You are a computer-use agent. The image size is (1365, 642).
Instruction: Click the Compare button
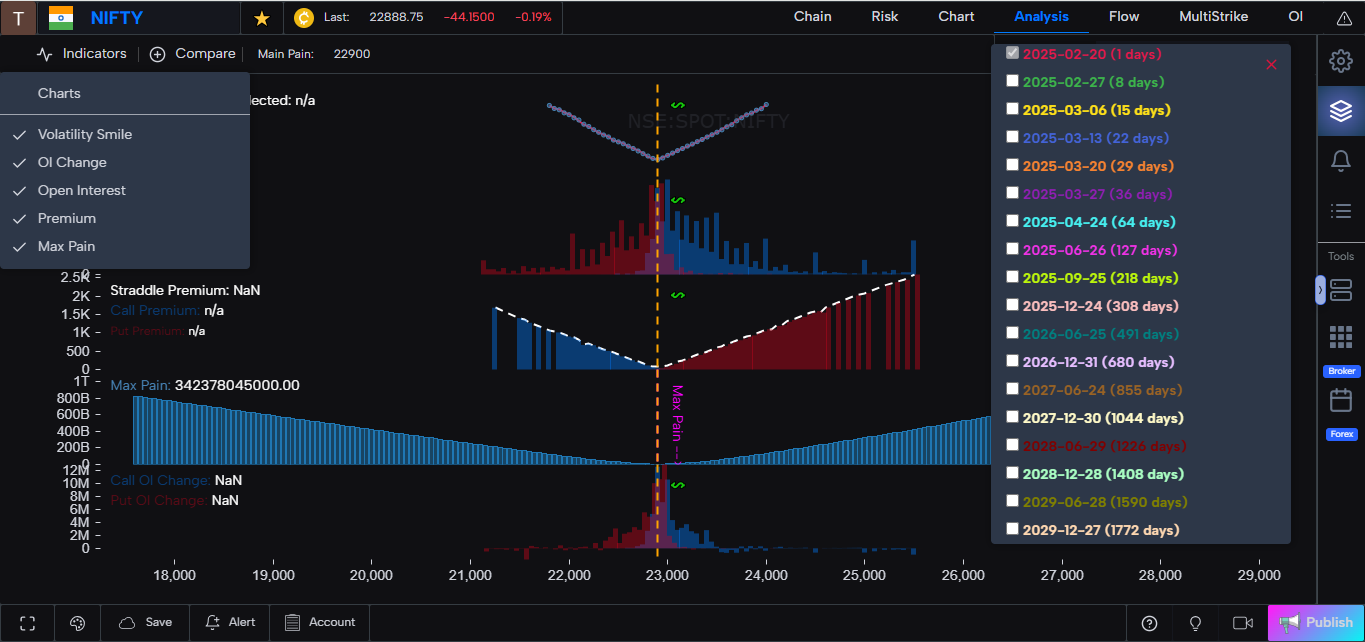click(193, 54)
